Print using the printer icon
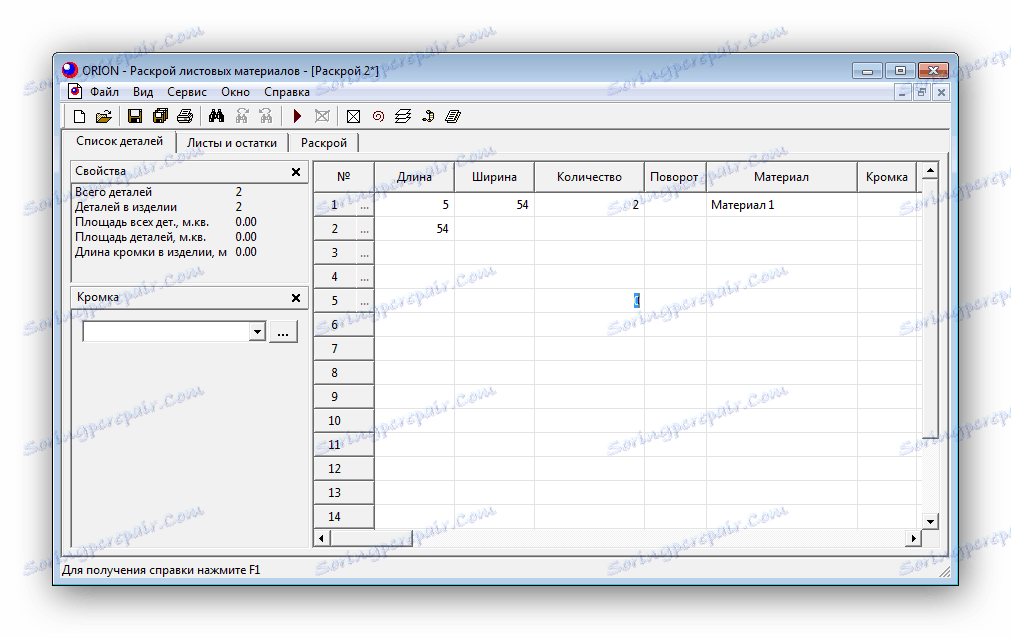Screen dimensions: 1011x638 [185, 116]
